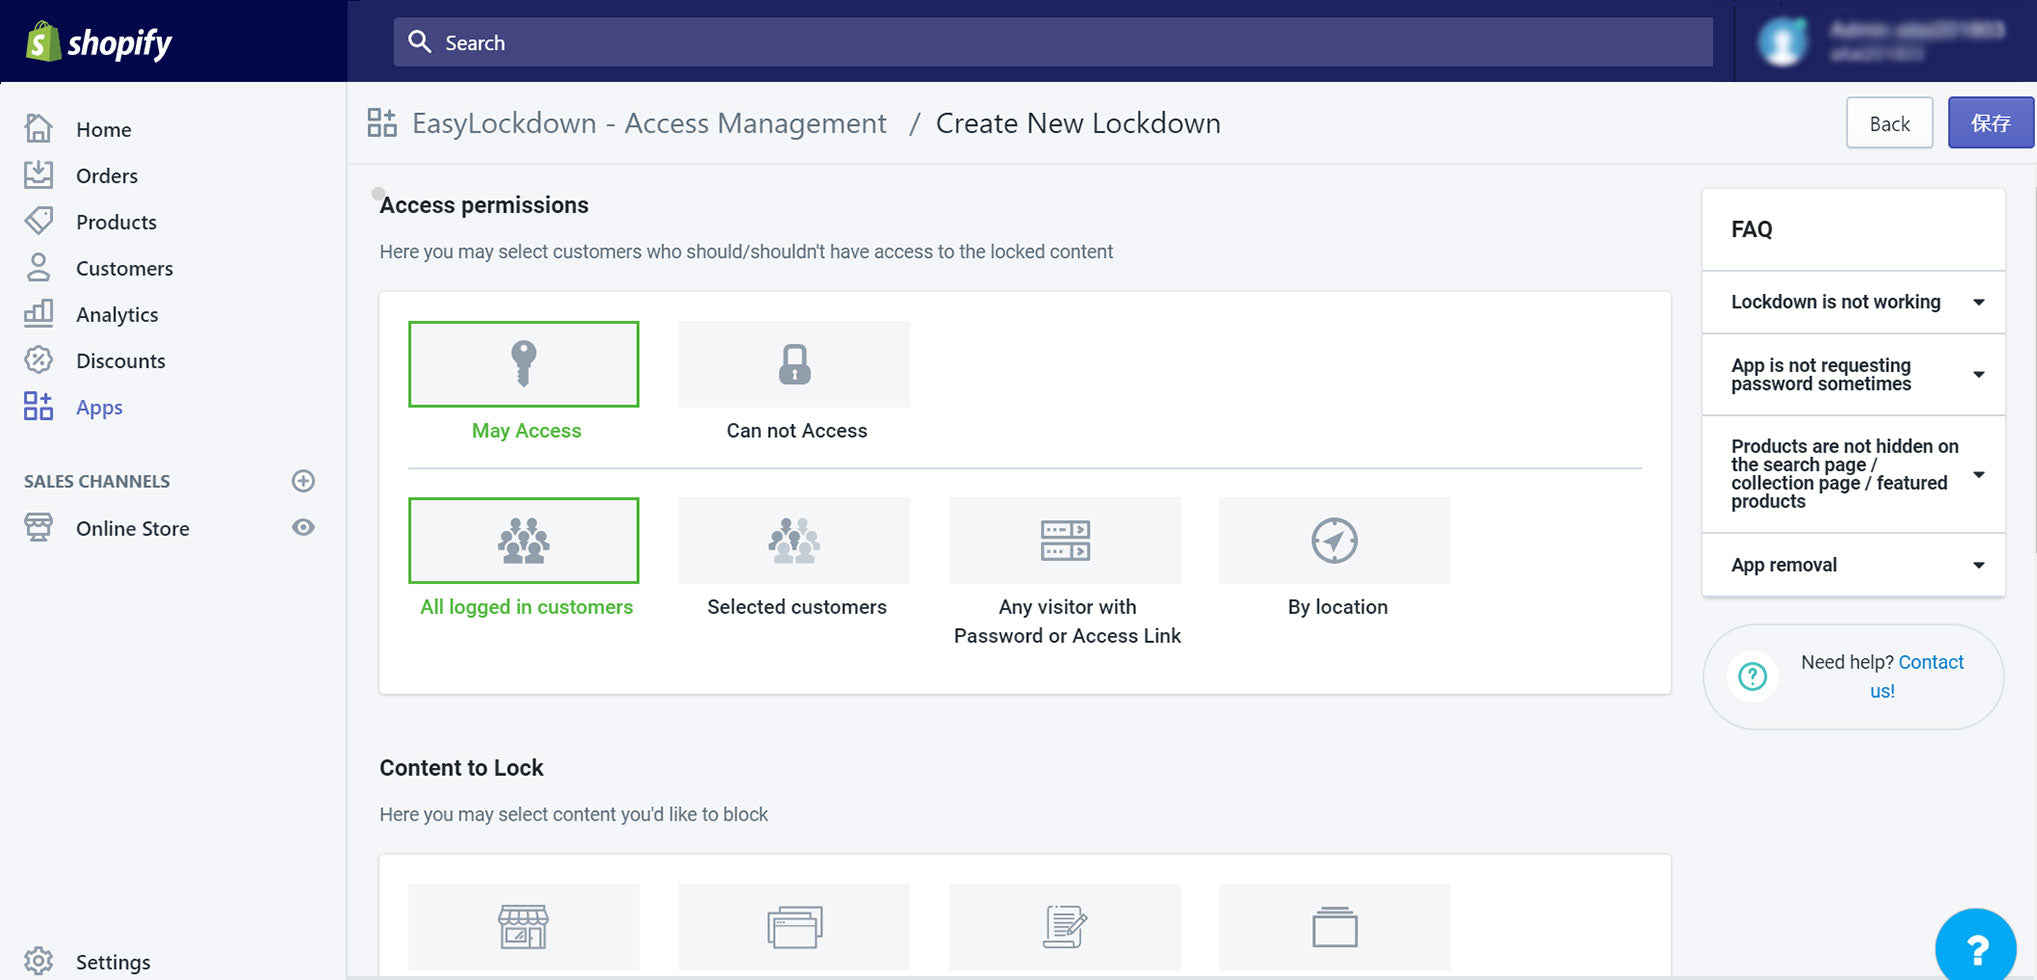The width and height of the screenshot is (2037, 980).
Task: Pick the Selected customers group icon
Action: click(794, 541)
